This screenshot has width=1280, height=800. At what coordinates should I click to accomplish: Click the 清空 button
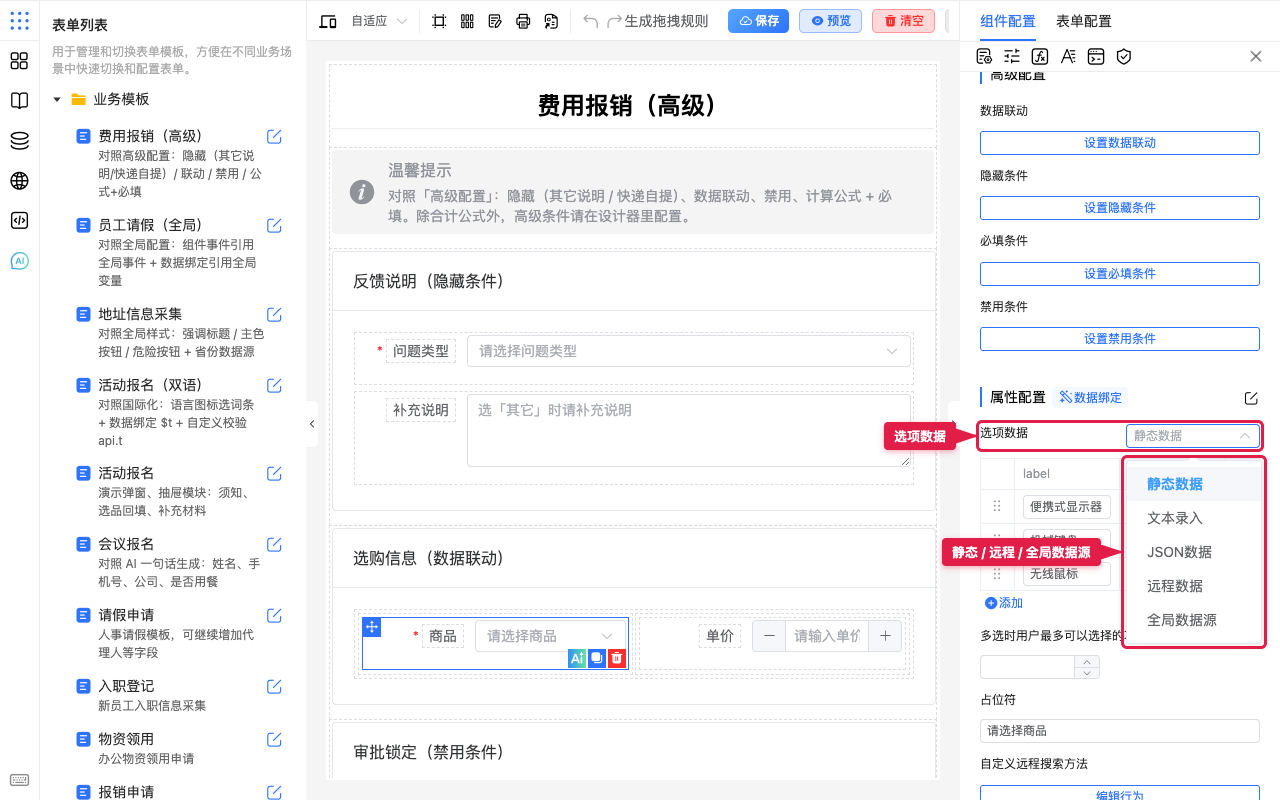point(903,21)
